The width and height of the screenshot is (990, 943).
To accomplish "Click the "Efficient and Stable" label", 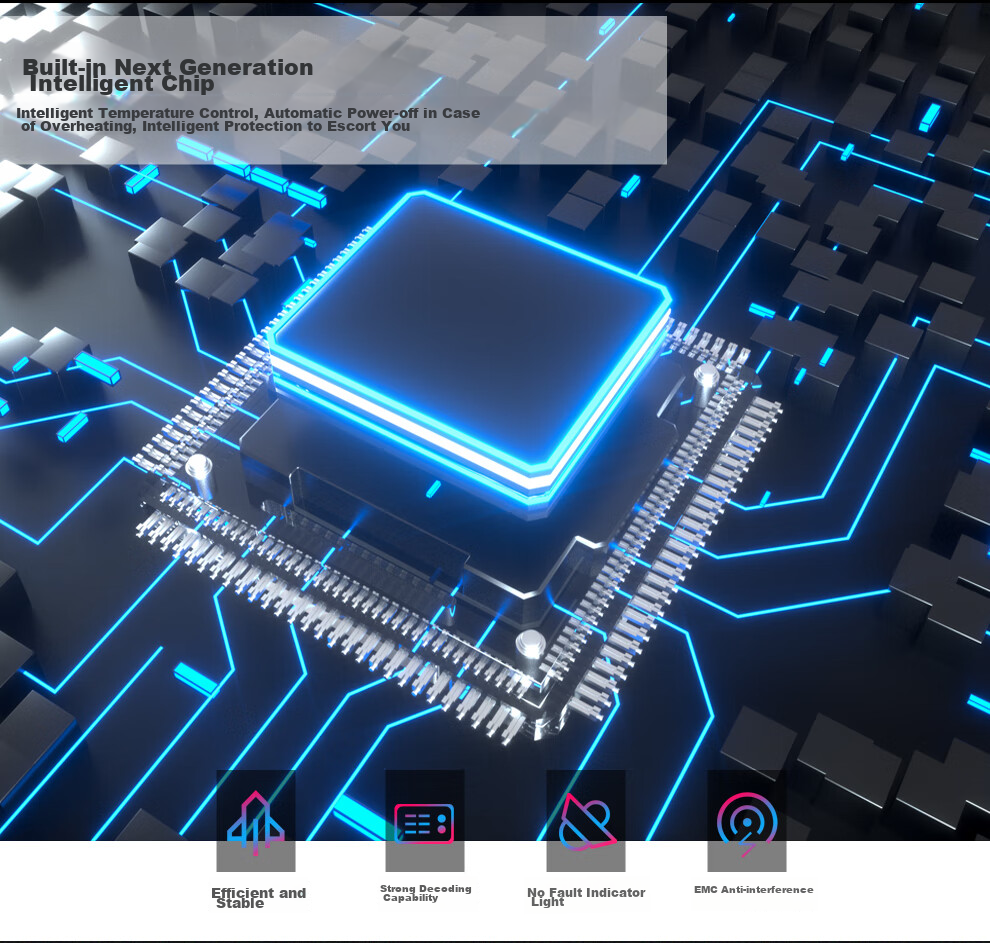I will [x=258, y=898].
